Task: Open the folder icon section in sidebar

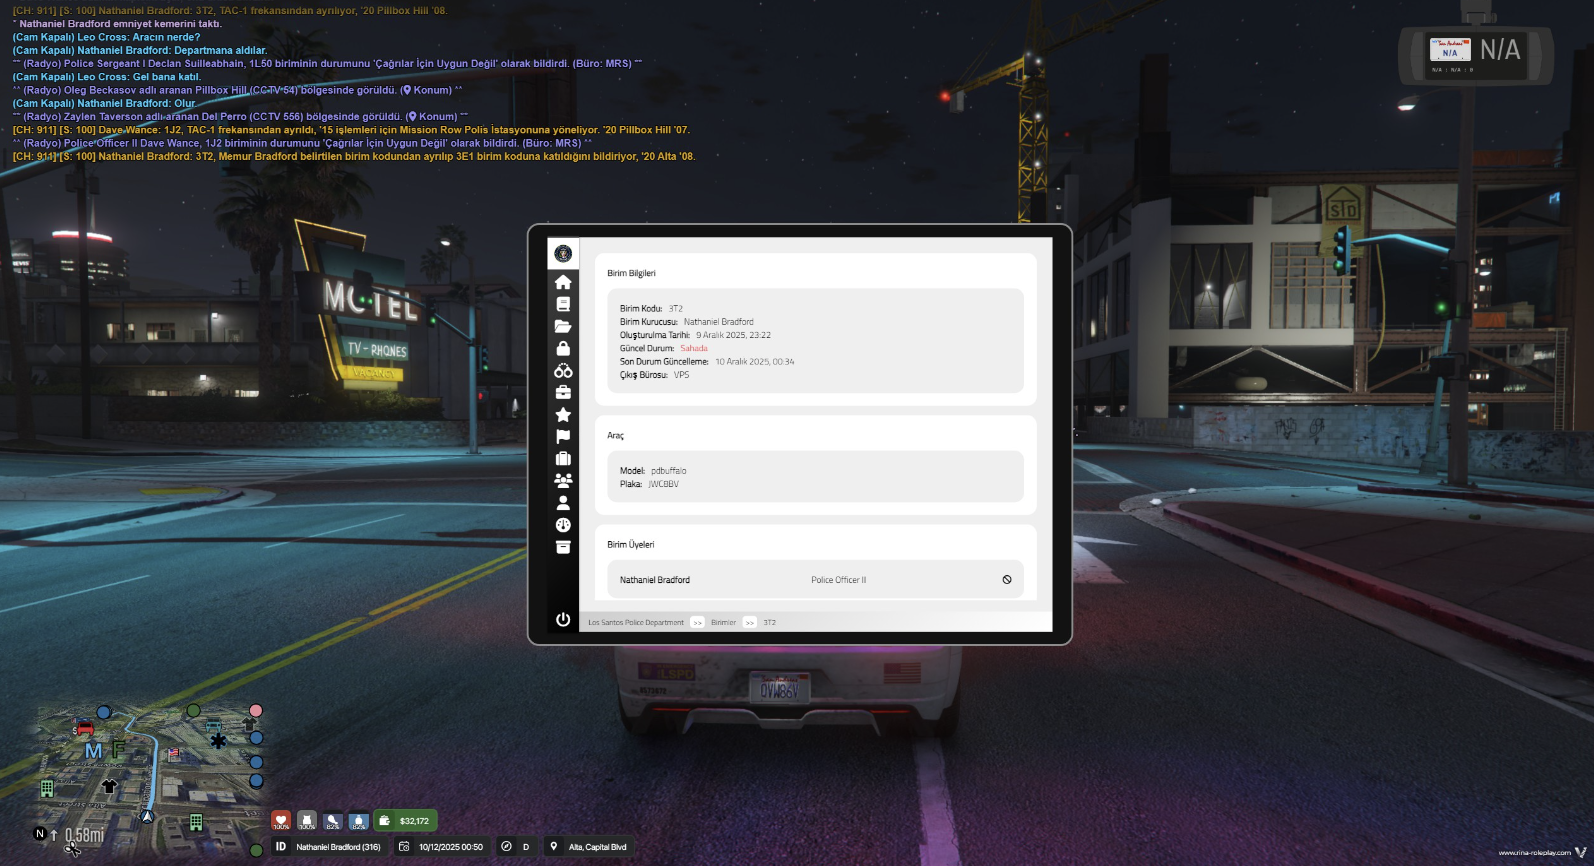Action: (x=563, y=326)
